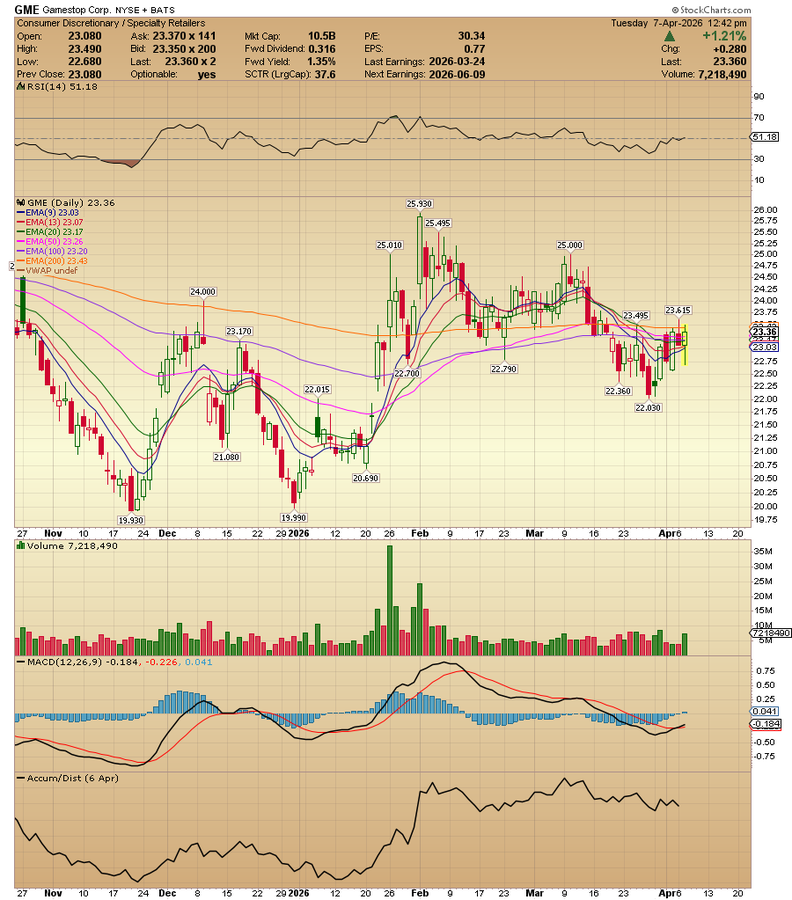Image resolution: width=792 pixels, height=900 pixels.
Task: Click the Ask quote 23.370 x 141
Action: (184, 36)
